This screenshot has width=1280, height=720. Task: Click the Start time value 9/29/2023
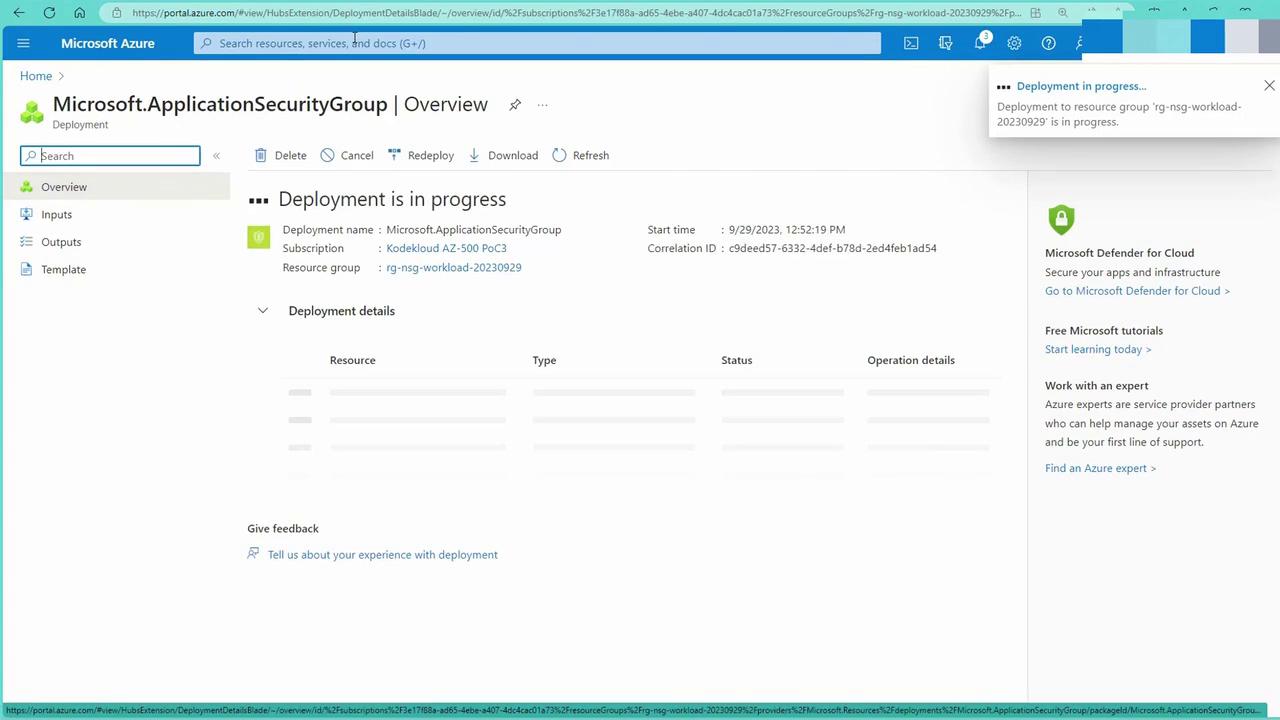(x=787, y=229)
